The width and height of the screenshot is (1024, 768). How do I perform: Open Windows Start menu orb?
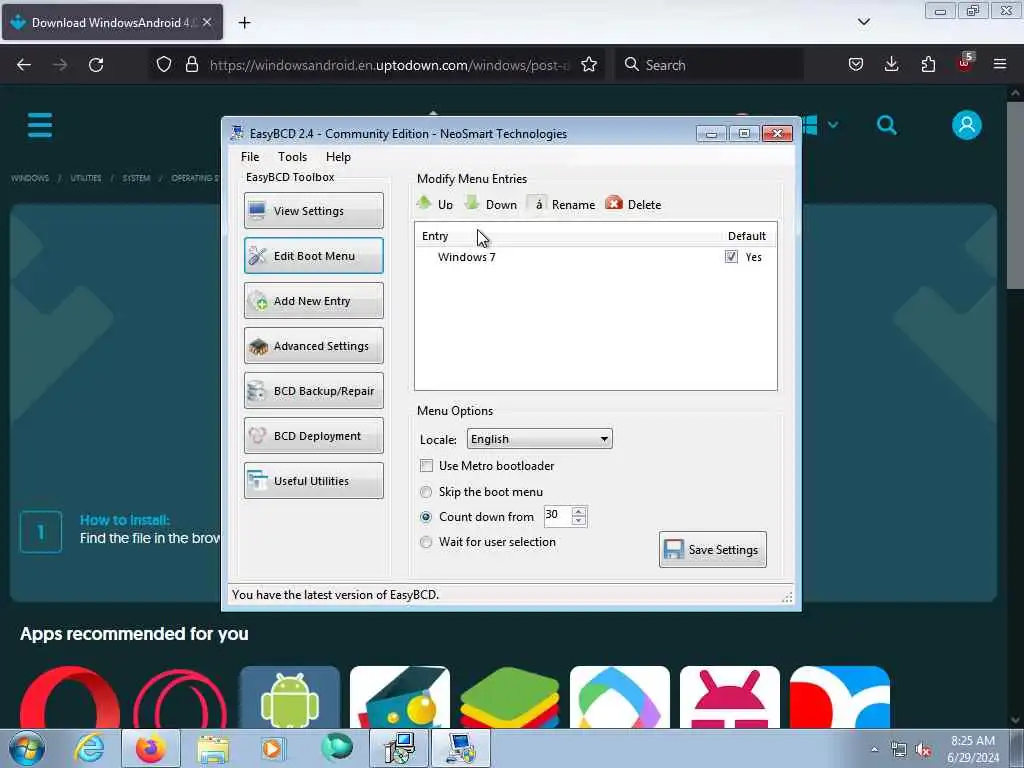click(x=27, y=748)
